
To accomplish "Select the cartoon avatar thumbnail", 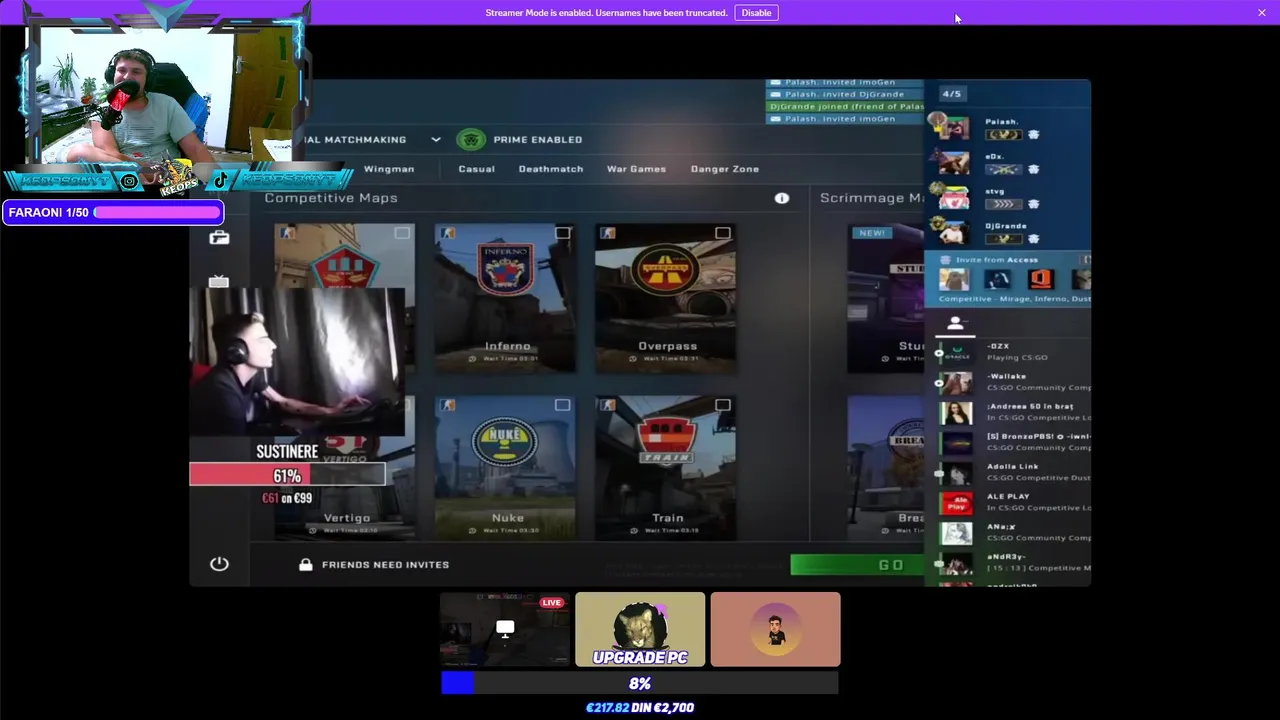I will 776,629.
